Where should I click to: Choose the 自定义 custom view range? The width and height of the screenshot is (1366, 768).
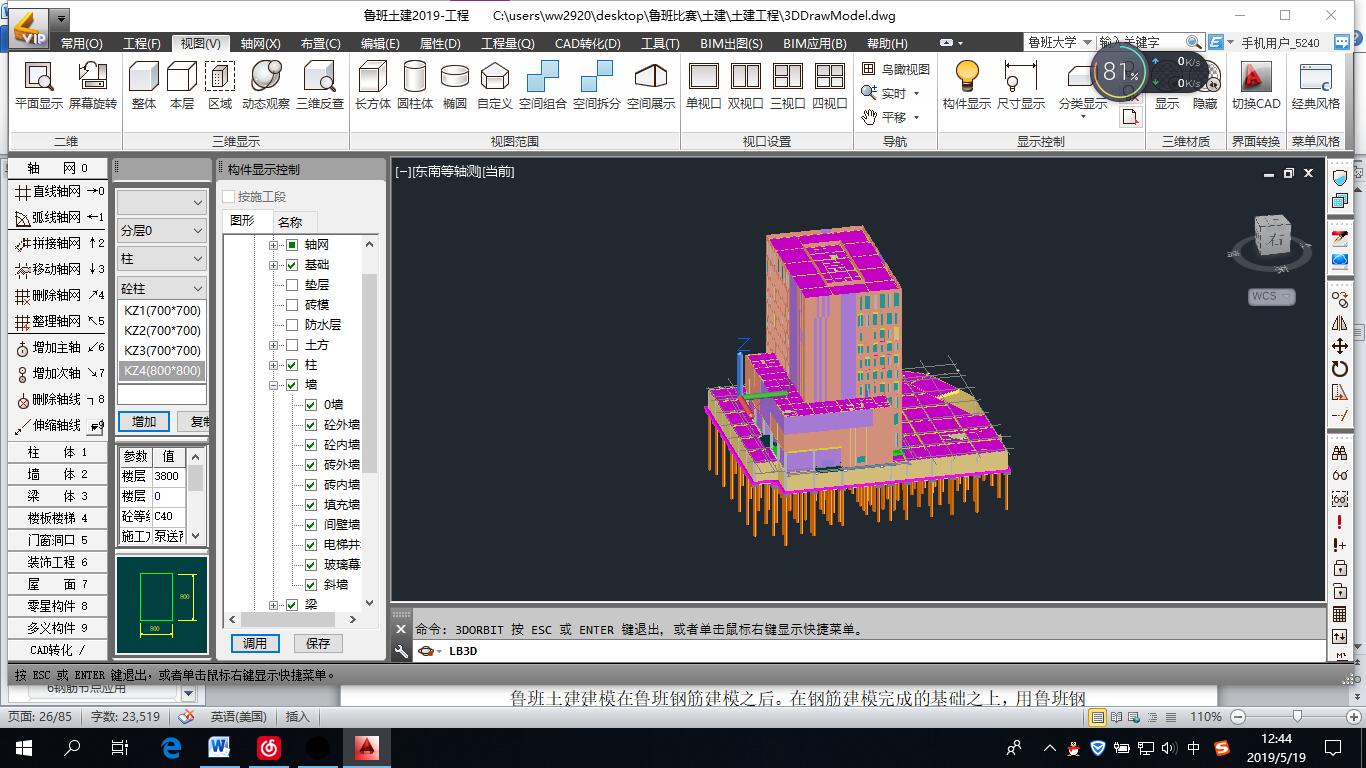(495, 85)
